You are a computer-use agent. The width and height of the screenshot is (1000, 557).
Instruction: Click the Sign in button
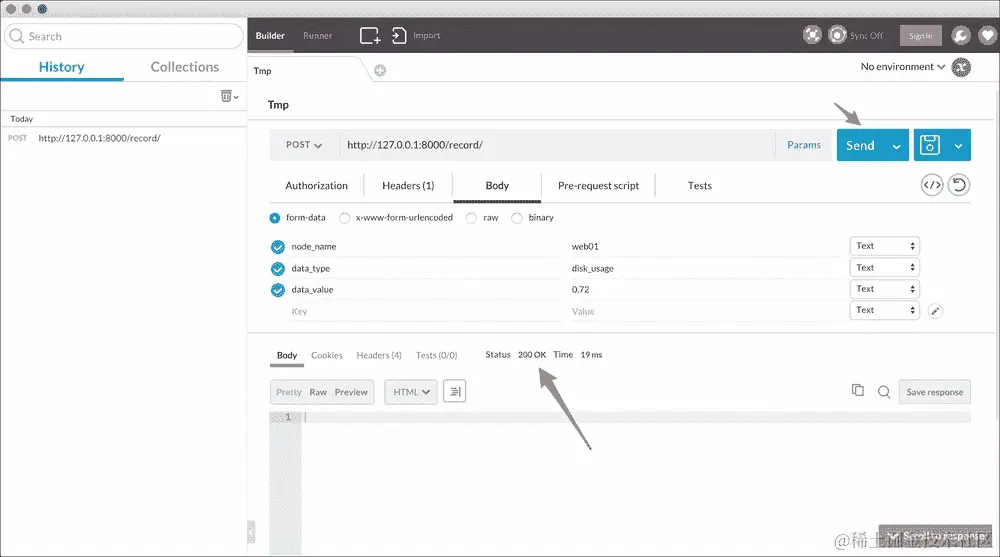click(920, 36)
